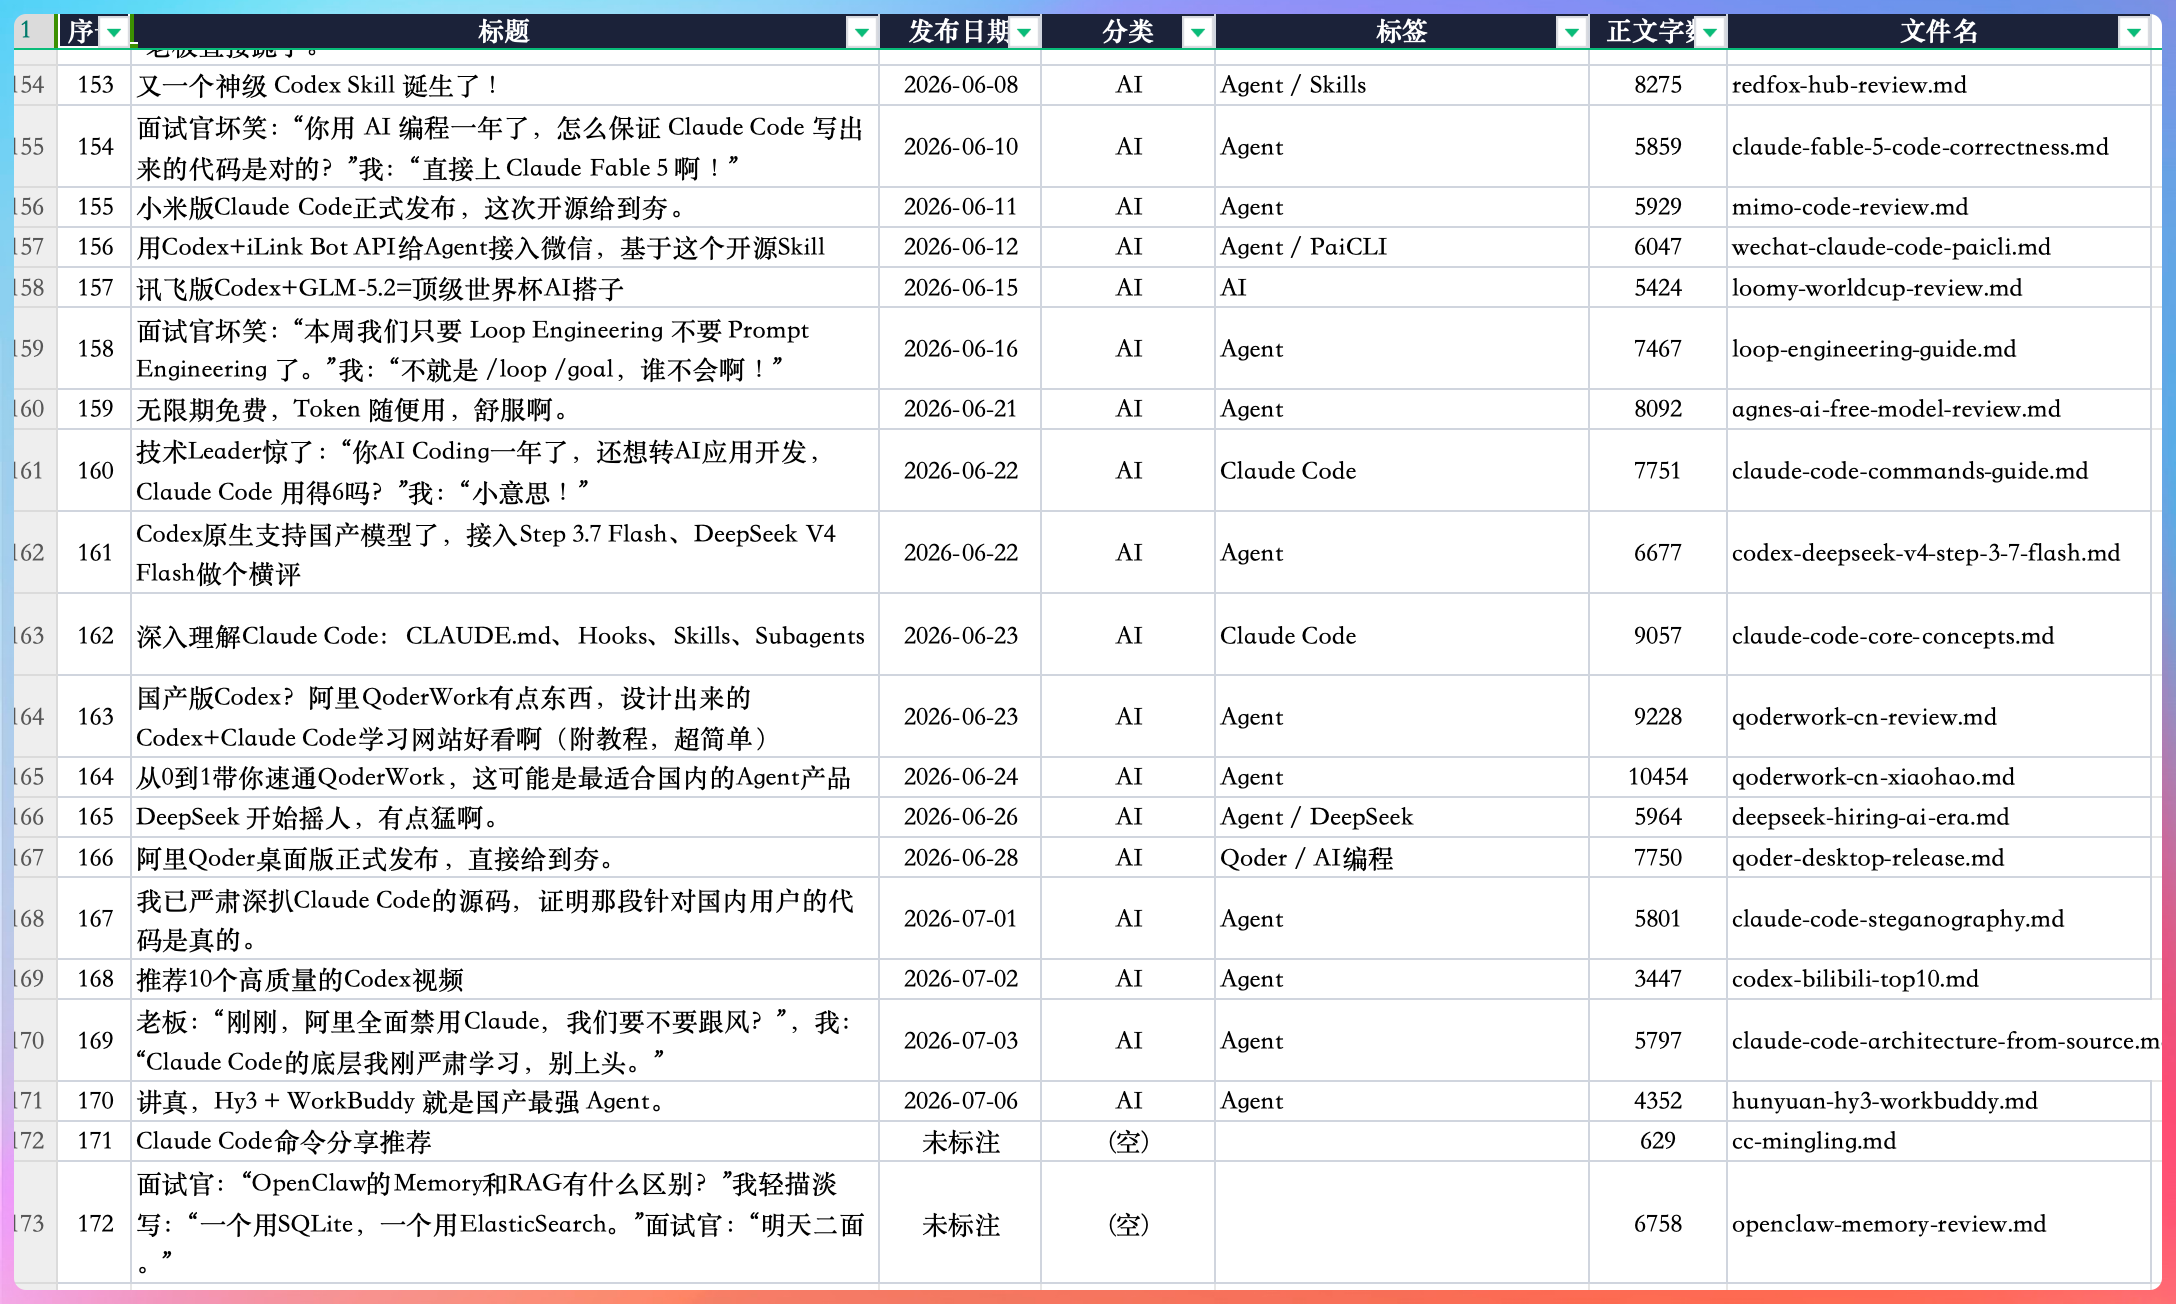The width and height of the screenshot is (2176, 1304).
Task: Select the date cell 2026-06-28
Action: [x=960, y=858]
